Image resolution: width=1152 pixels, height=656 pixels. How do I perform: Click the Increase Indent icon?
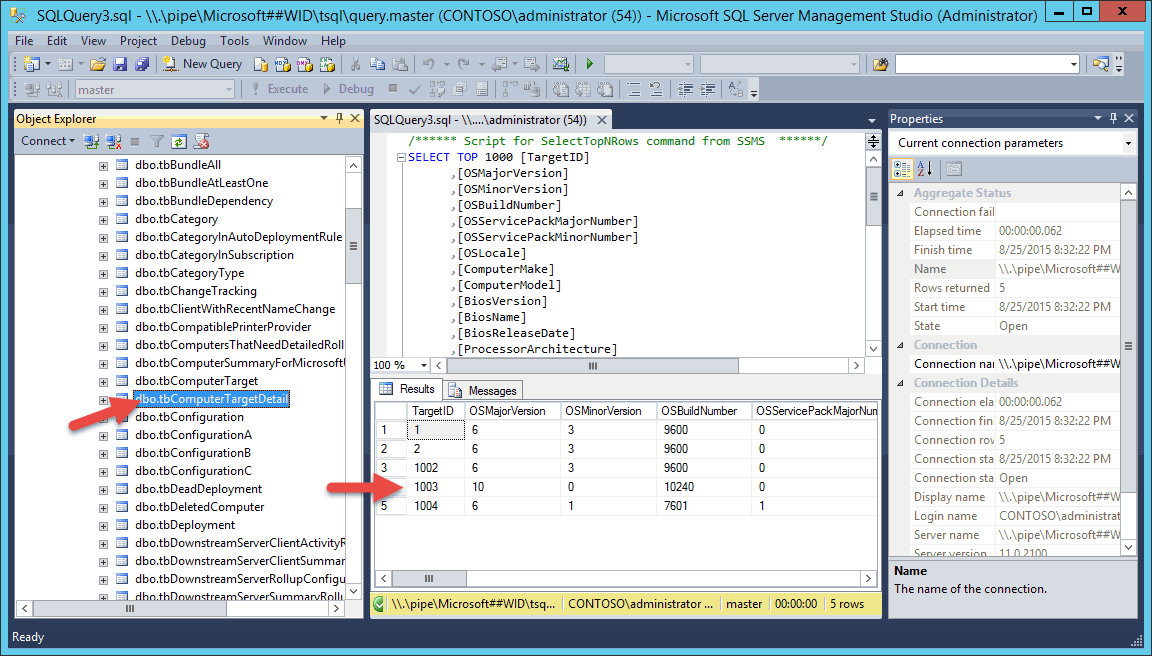pyautogui.click(x=708, y=90)
